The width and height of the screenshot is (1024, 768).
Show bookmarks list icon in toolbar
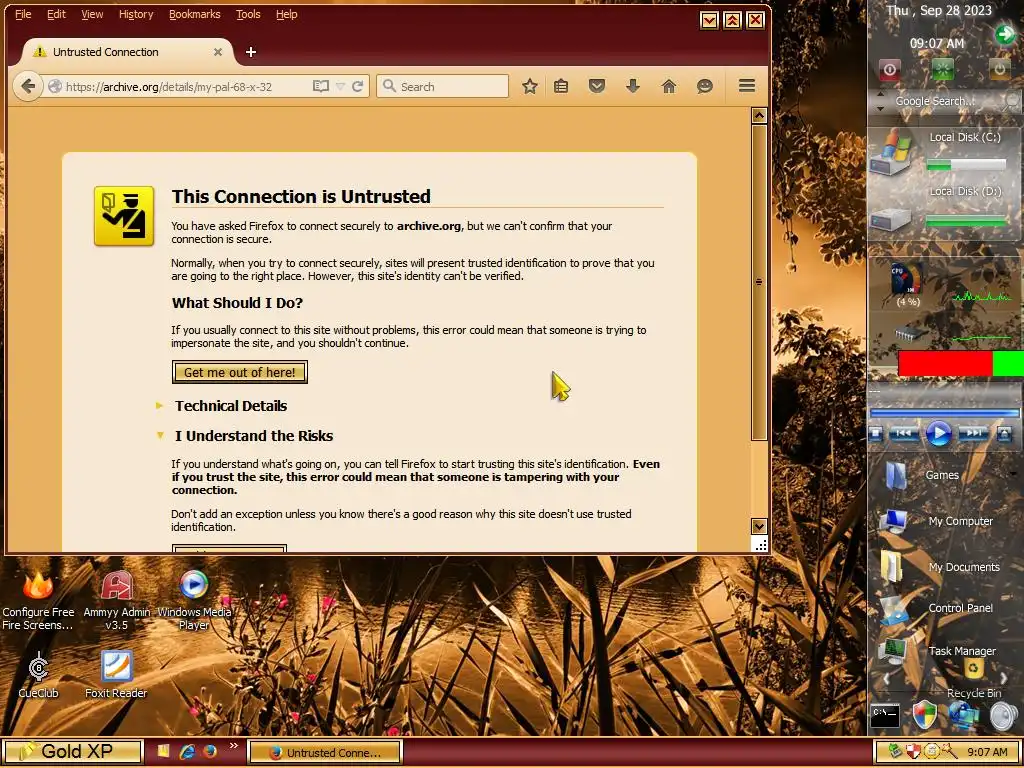561,86
